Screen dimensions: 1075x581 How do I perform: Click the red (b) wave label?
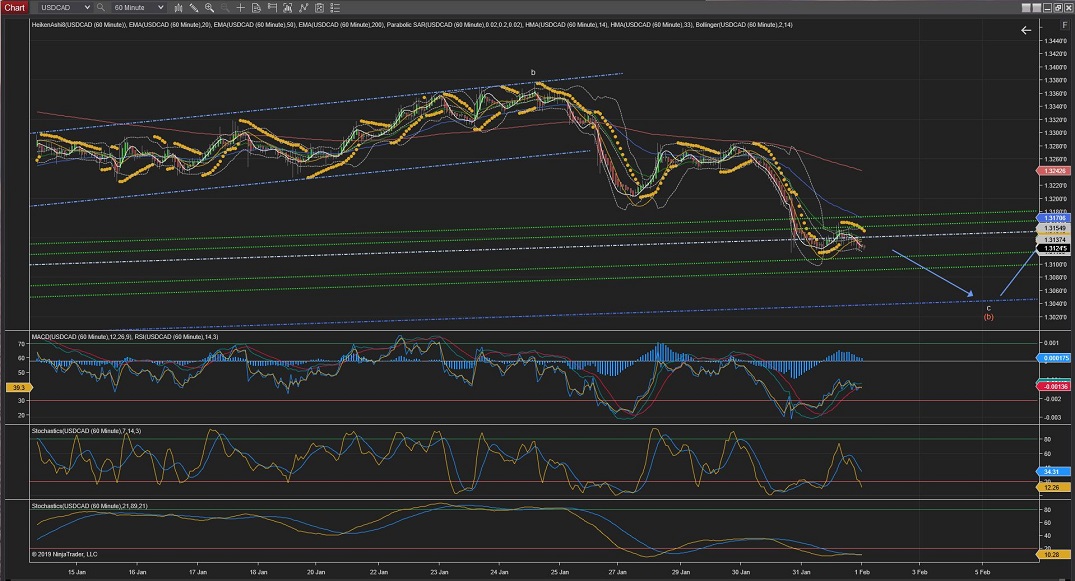coord(988,317)
